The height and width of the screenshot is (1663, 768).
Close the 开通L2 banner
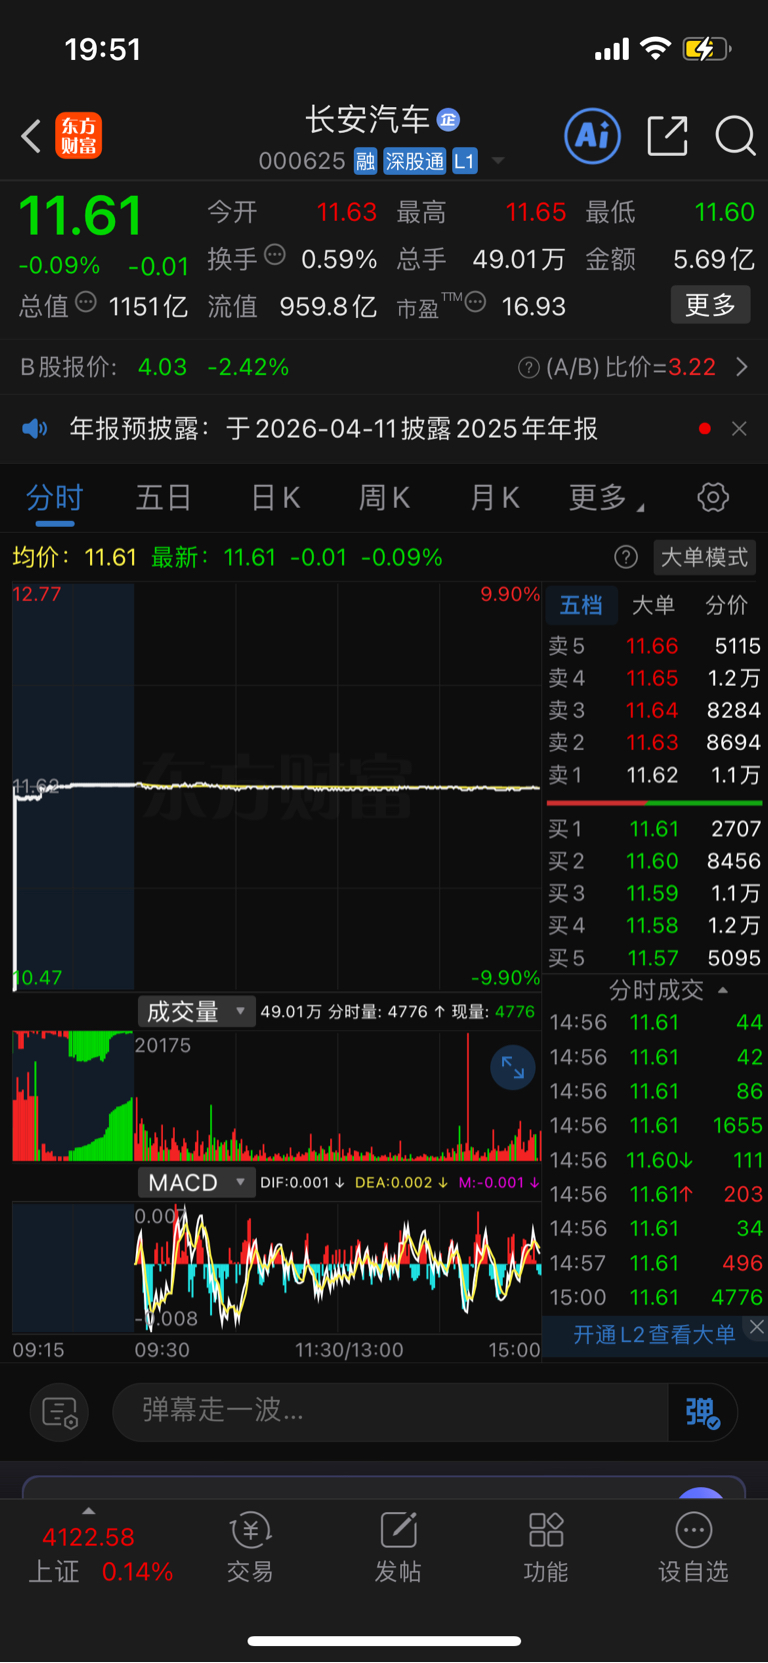(757, 1327)
